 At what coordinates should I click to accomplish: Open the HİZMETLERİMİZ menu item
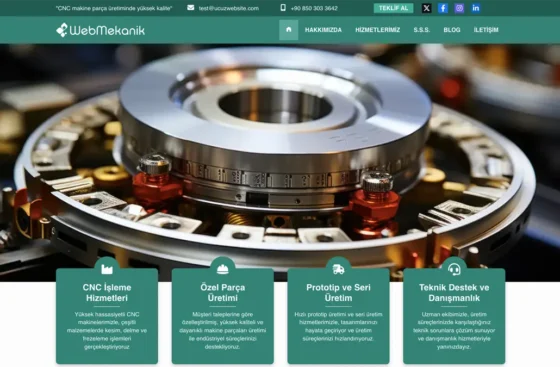(x=378, y=30)
